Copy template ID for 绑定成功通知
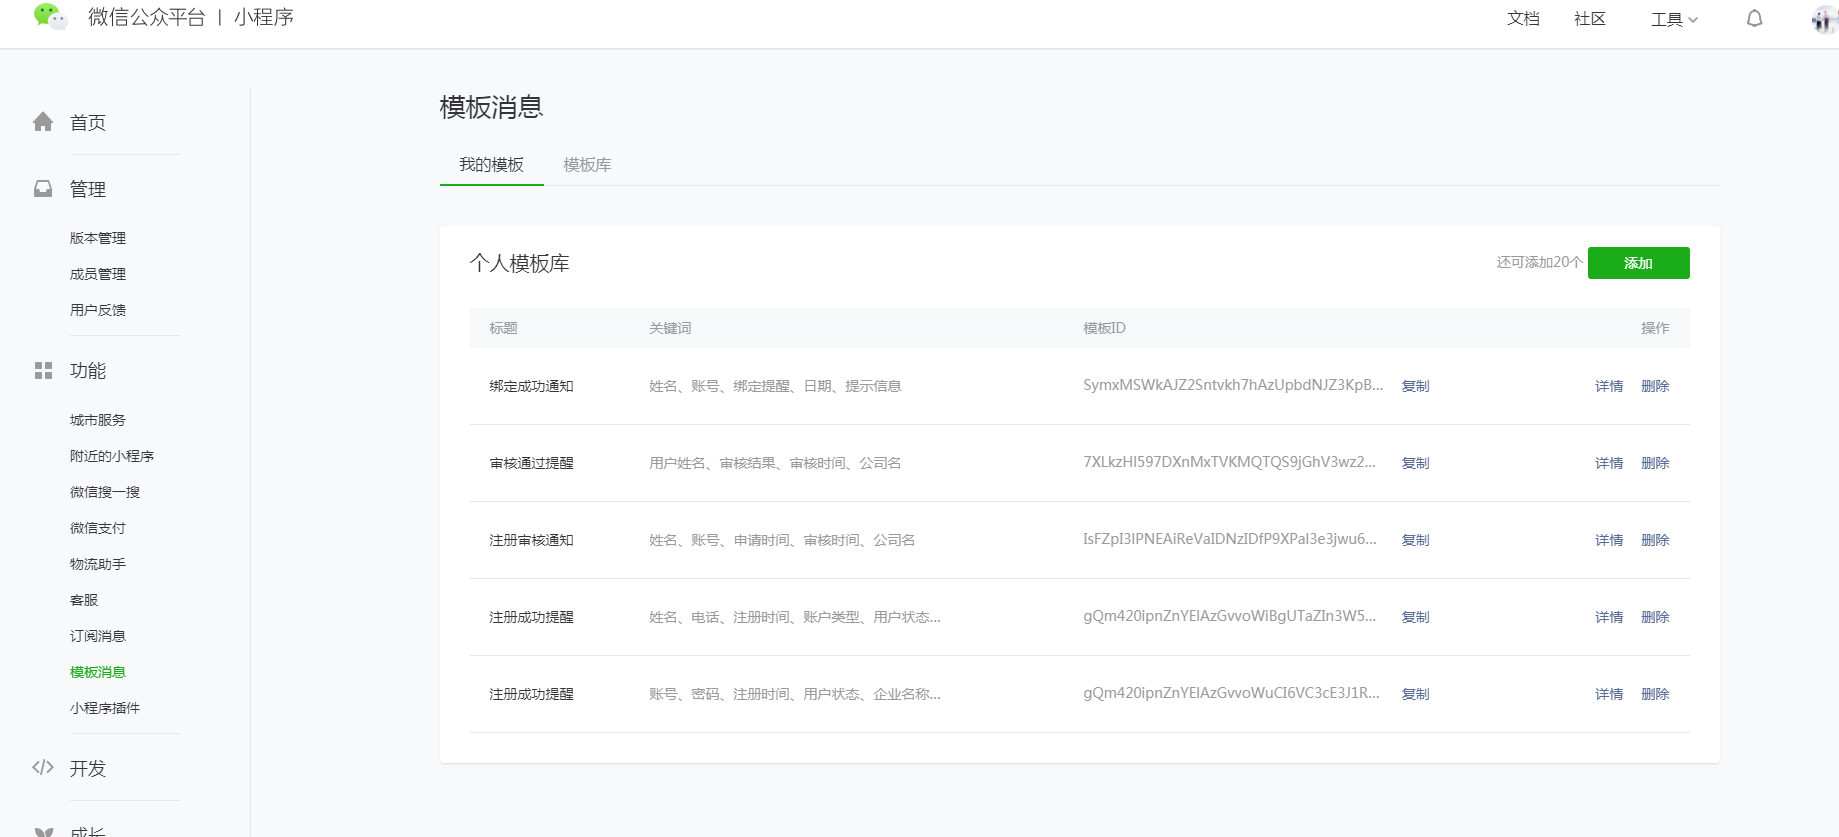 (x=1415, y=386)
